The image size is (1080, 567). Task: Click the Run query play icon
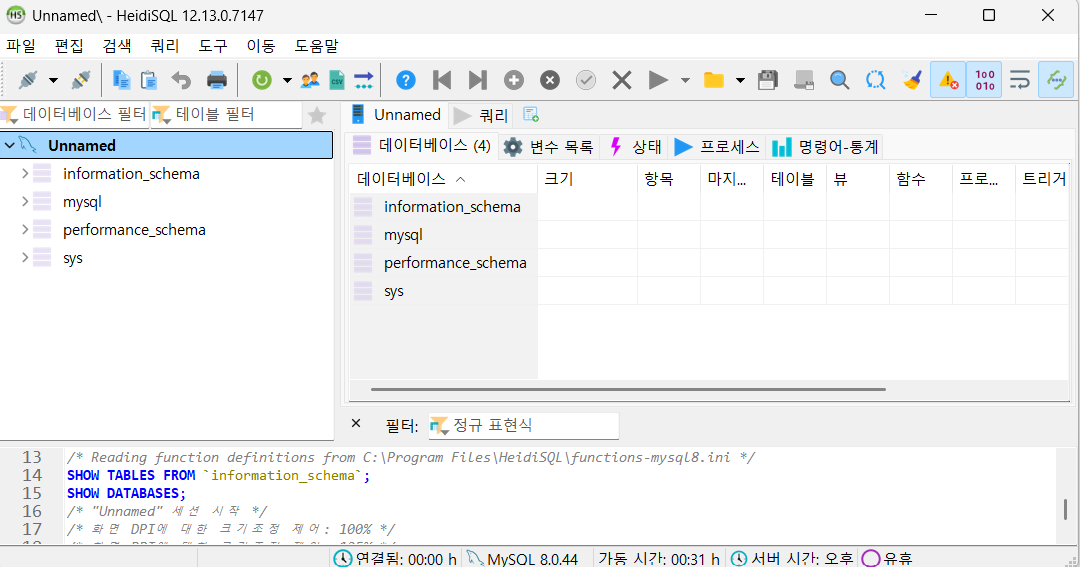[x=658, y=80]
